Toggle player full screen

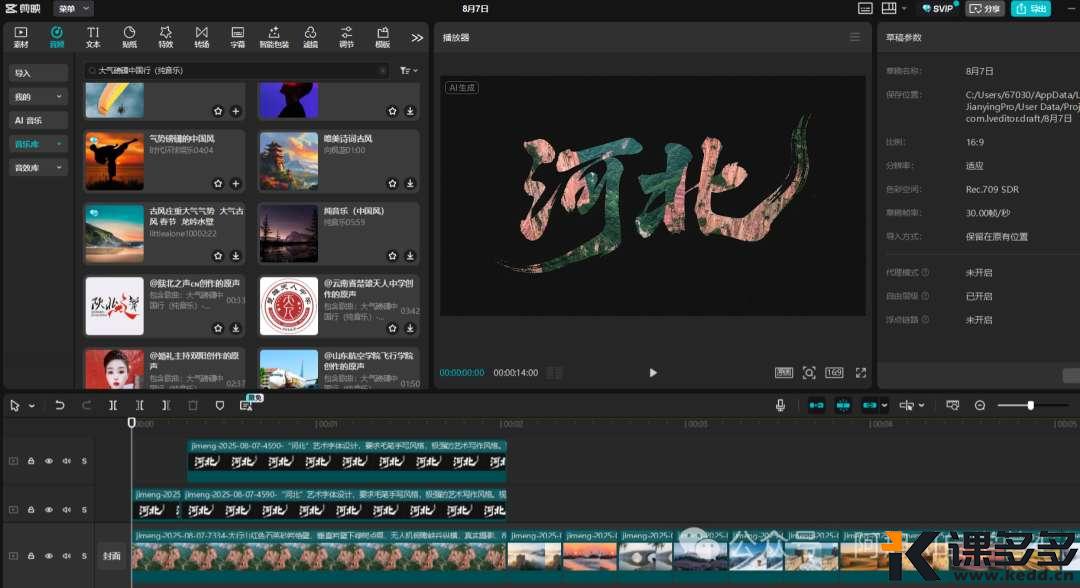[x=861, y=372]
